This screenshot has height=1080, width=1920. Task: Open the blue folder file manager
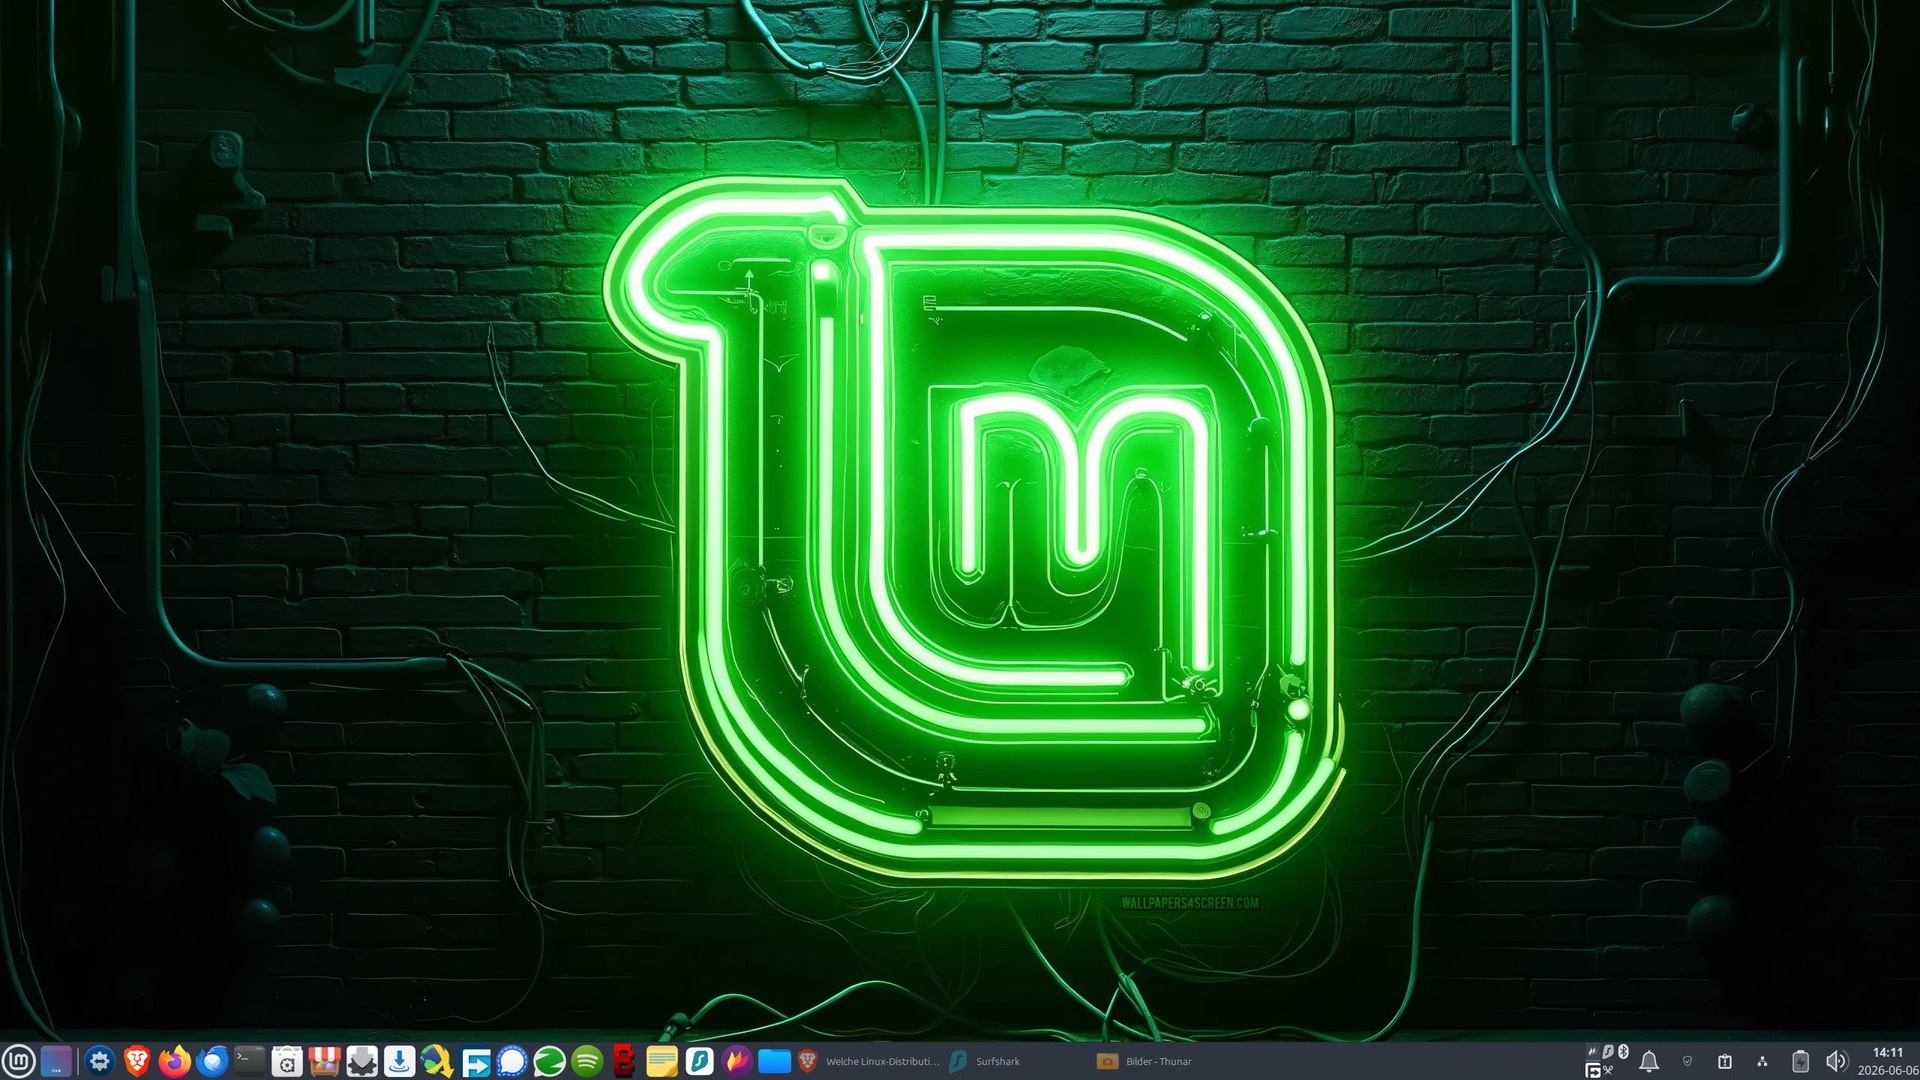coord(774,1061)
